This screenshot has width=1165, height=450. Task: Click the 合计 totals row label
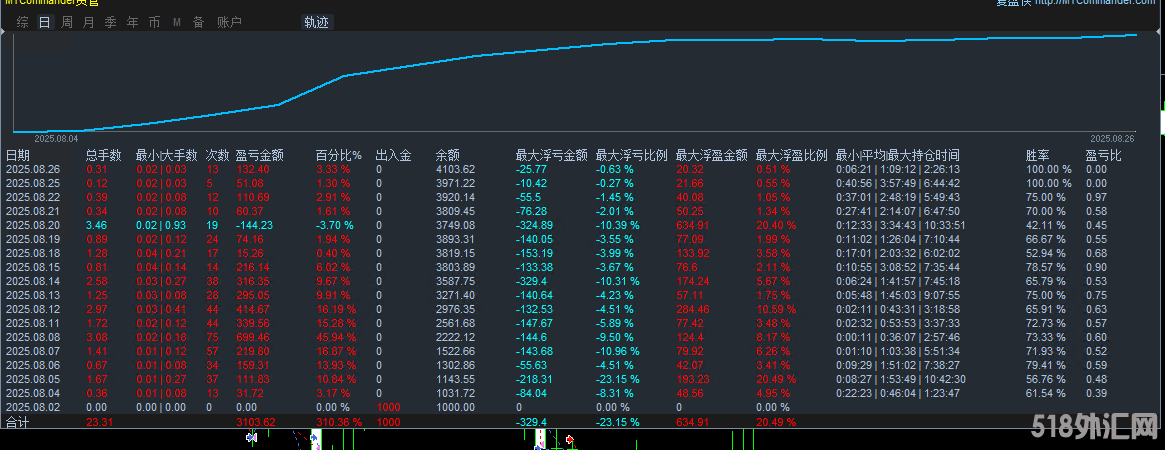18,423
